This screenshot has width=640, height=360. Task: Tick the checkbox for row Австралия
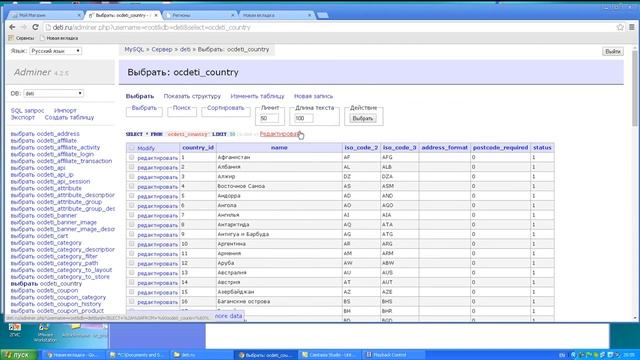(x=131, y=273)
